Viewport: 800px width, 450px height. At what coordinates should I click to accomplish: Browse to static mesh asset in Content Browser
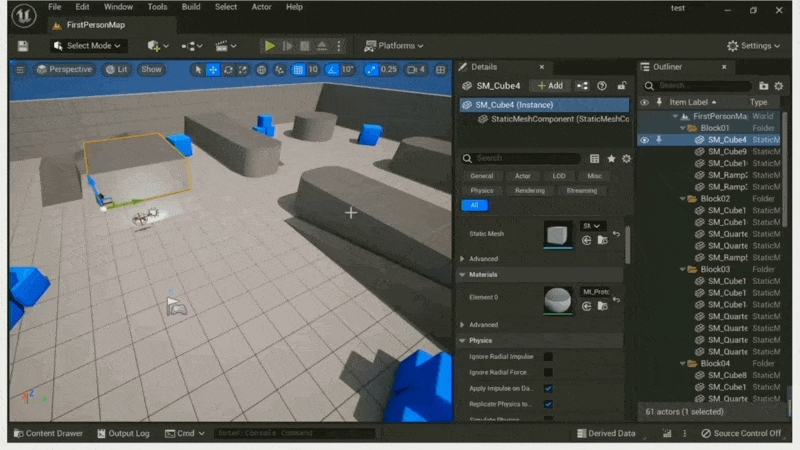coord(601,240)
